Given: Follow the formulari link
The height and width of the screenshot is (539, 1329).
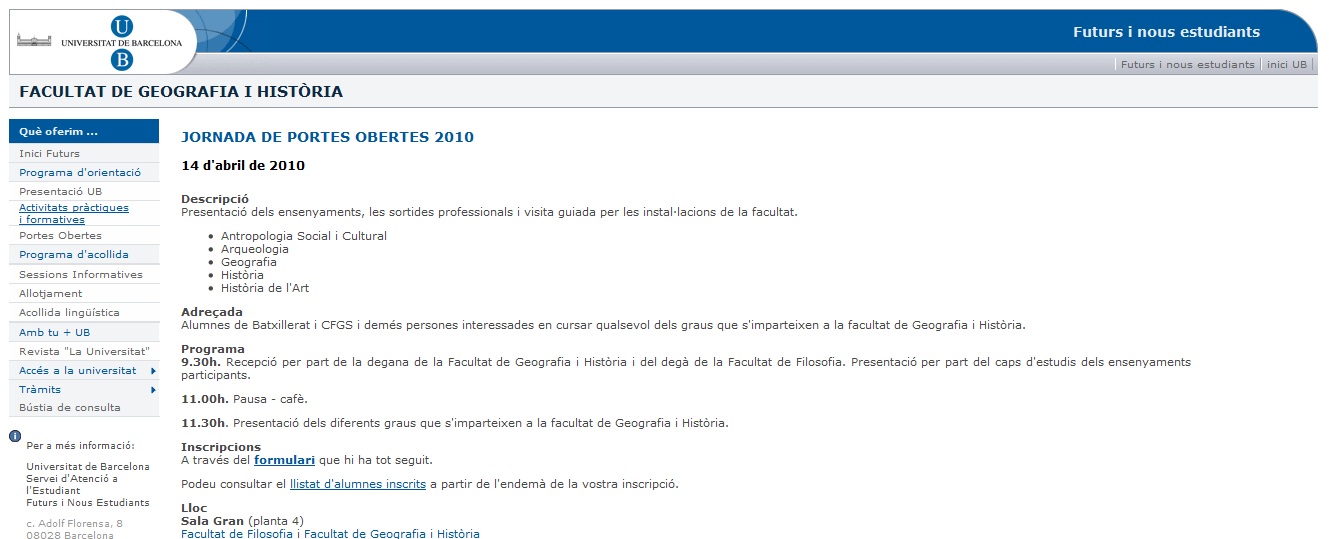Looking at the screenshot, I should 284,460.
